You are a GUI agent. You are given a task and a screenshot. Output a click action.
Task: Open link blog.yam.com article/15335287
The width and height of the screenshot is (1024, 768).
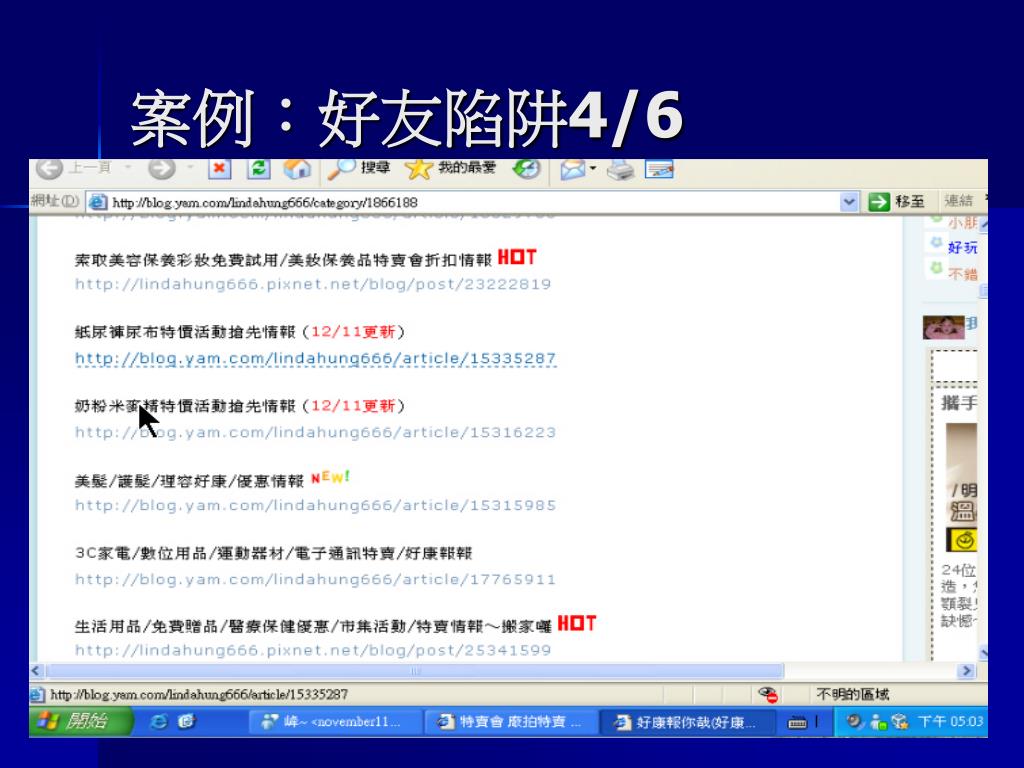coord(315,359)
